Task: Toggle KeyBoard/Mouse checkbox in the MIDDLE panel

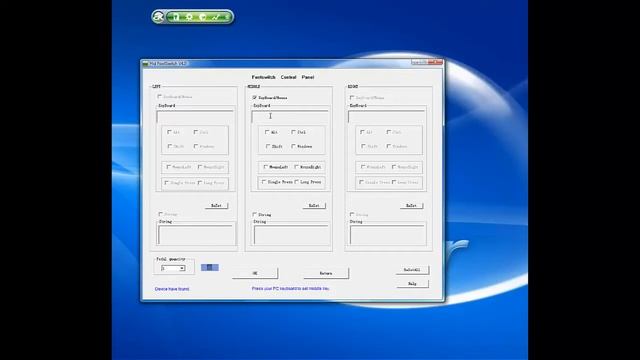Action: 255,98
